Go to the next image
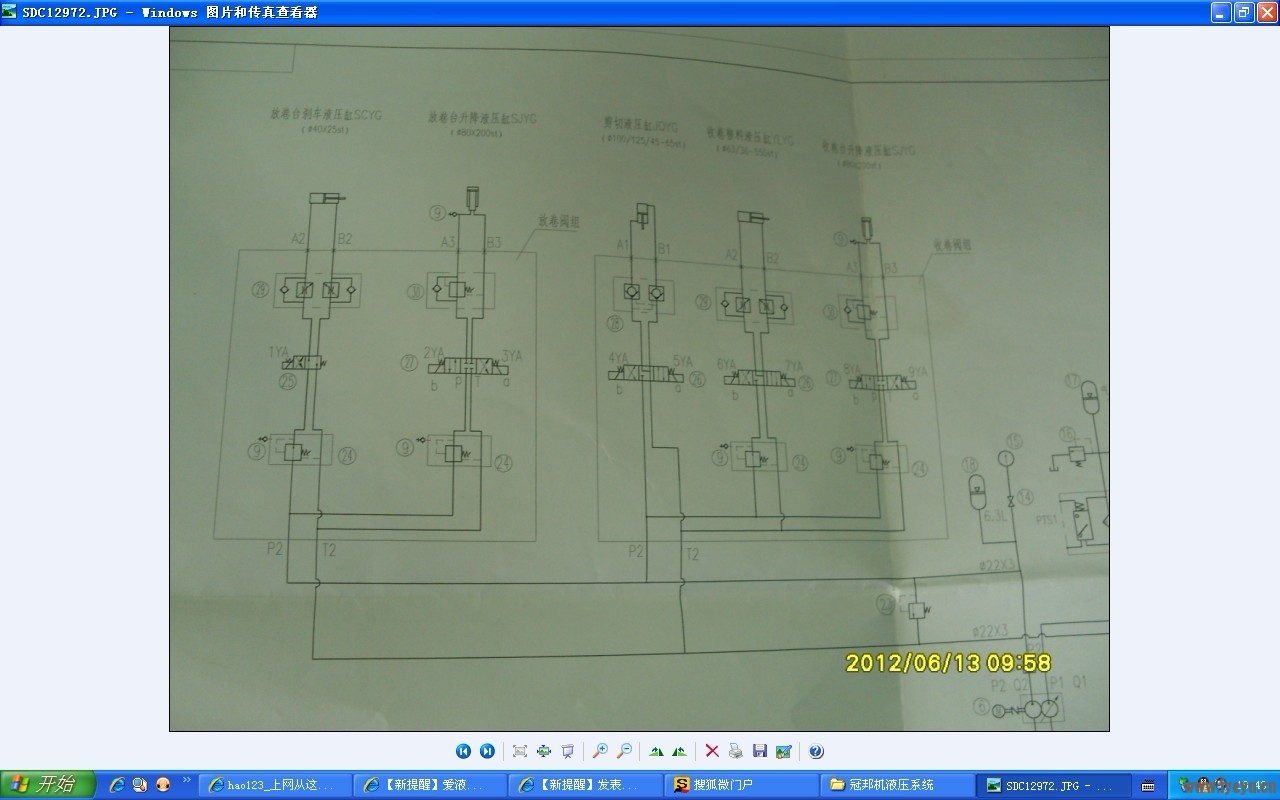The height and width of the screenshot is (800, 1280). tap(487, 751)
